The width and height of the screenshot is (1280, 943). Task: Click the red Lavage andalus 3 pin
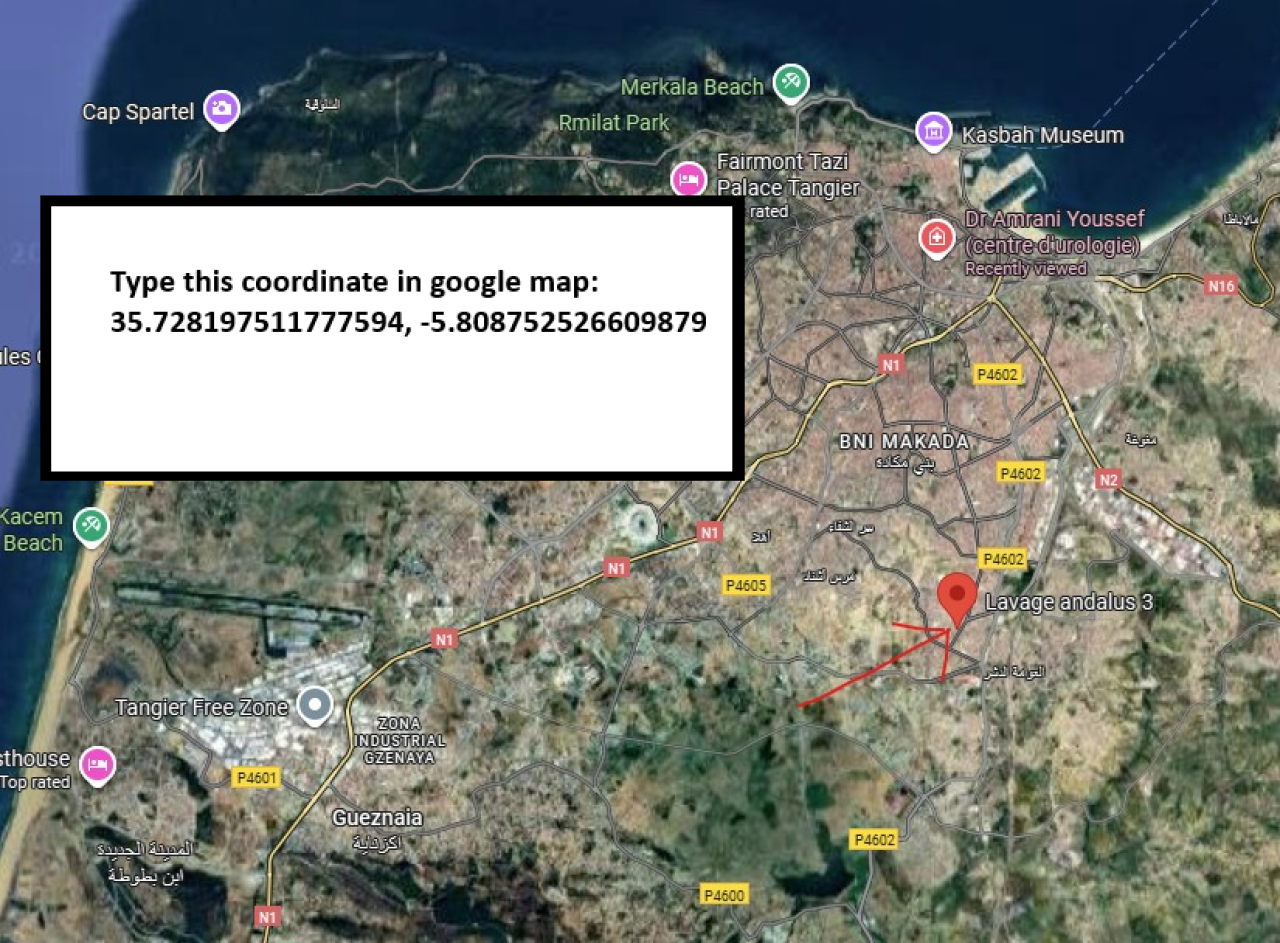pos(957,596)
